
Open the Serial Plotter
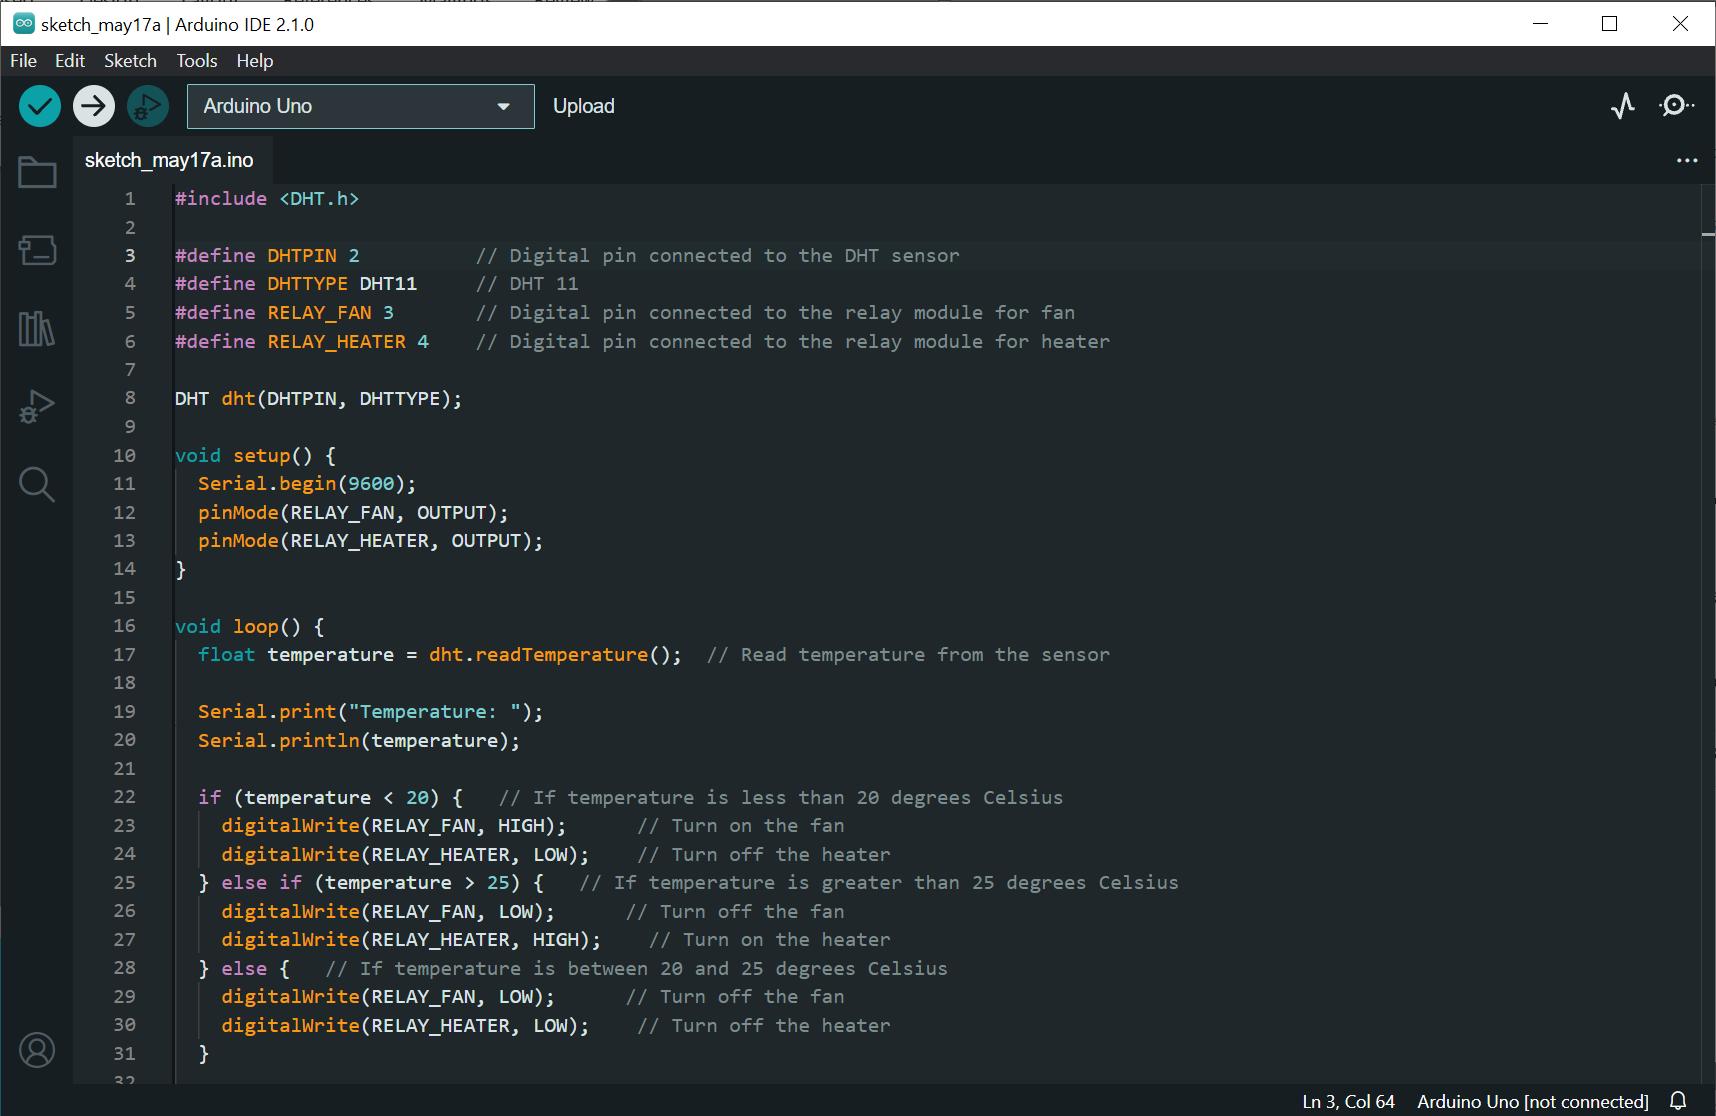point(1623,106)
